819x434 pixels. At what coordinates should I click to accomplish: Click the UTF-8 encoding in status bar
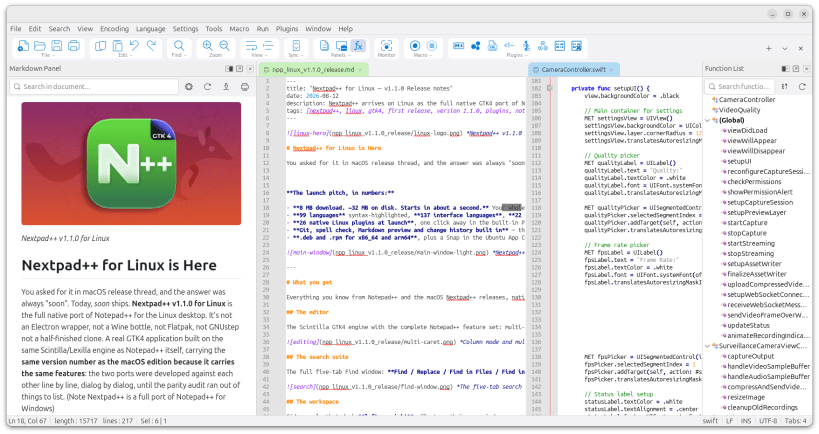click(x=768, y=421)
